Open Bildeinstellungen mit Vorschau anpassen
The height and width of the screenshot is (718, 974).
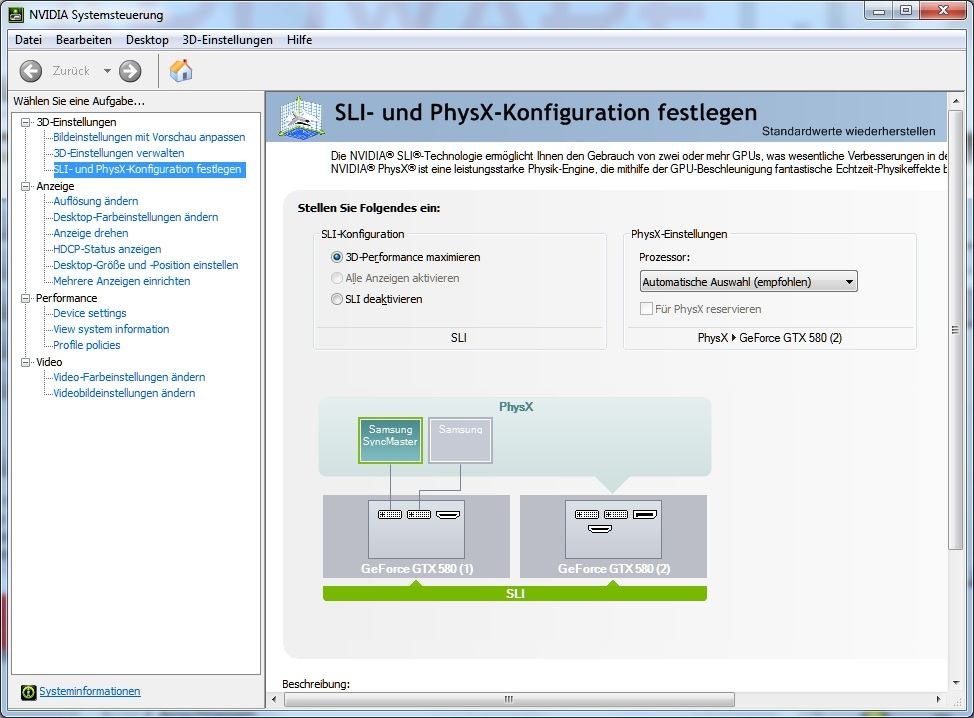tap(149, 137)
